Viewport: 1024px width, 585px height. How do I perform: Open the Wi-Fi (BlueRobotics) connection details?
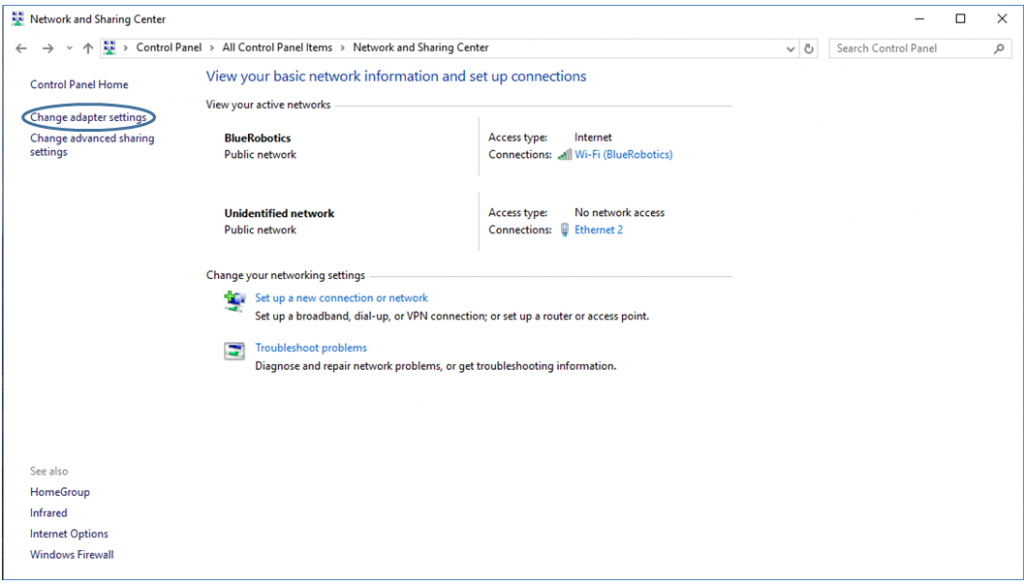click(x=622, y=155)
